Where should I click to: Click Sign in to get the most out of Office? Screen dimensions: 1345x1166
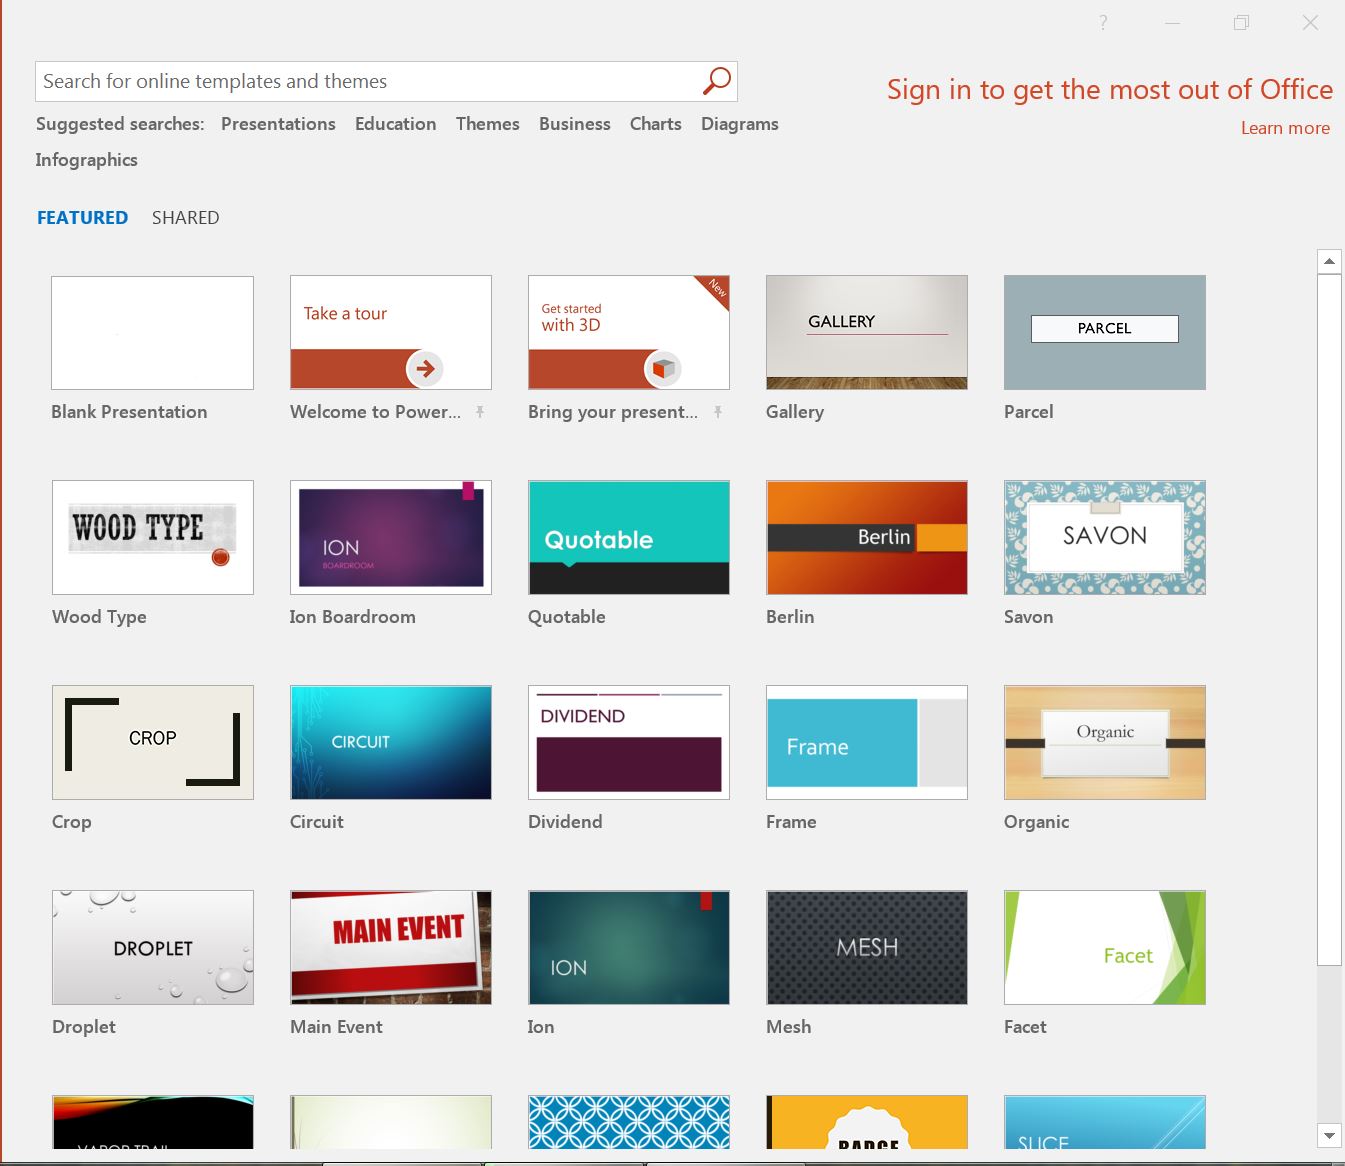pyautogui.click(x=1109, y=90)
